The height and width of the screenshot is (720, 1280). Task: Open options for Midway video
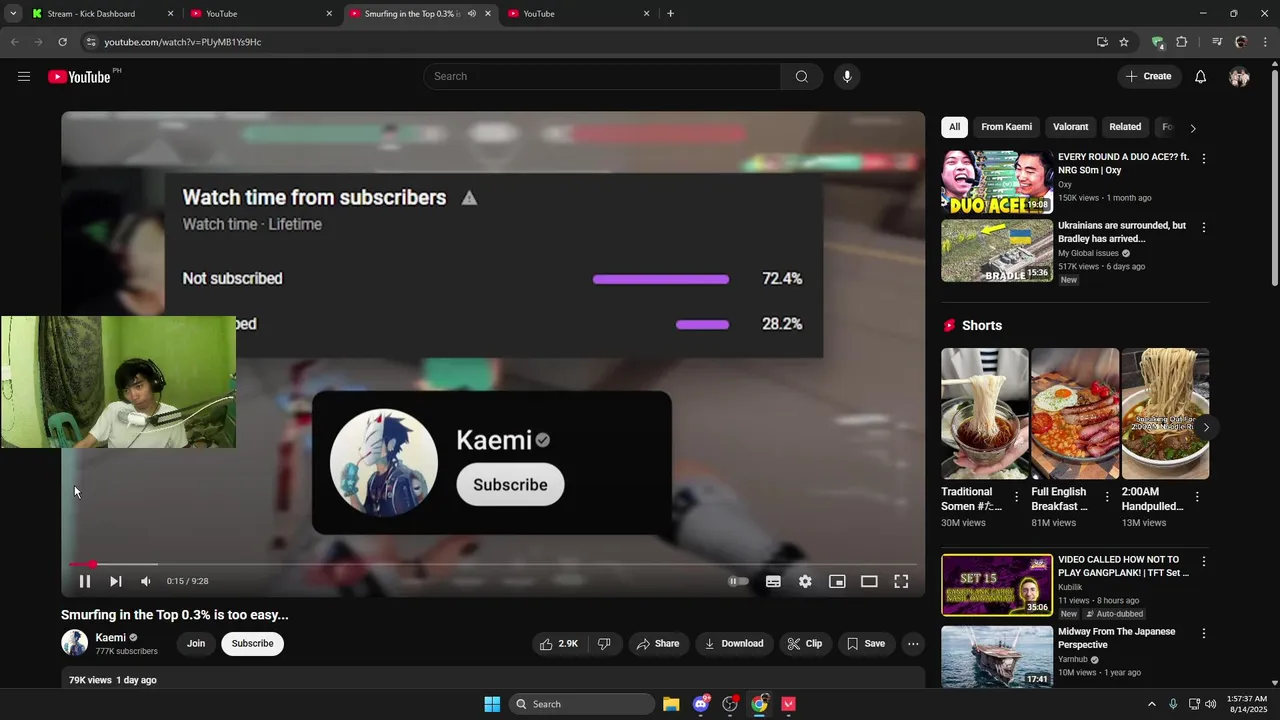coord(1204,634)
